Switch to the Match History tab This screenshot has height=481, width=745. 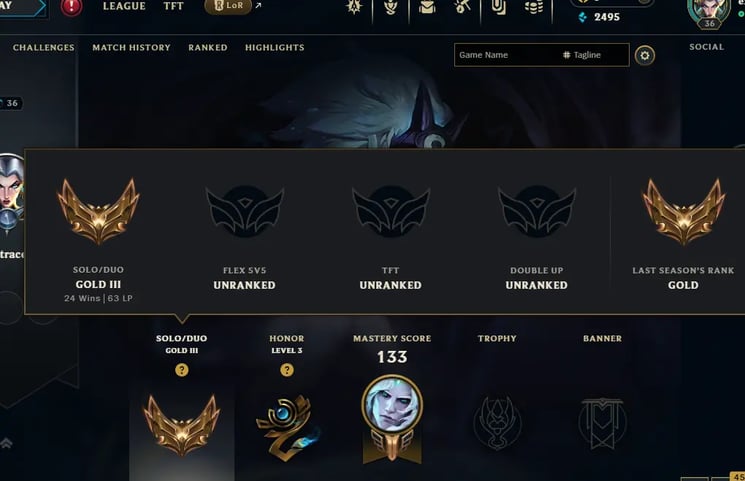pyautogui.click(x=131, y=48)
